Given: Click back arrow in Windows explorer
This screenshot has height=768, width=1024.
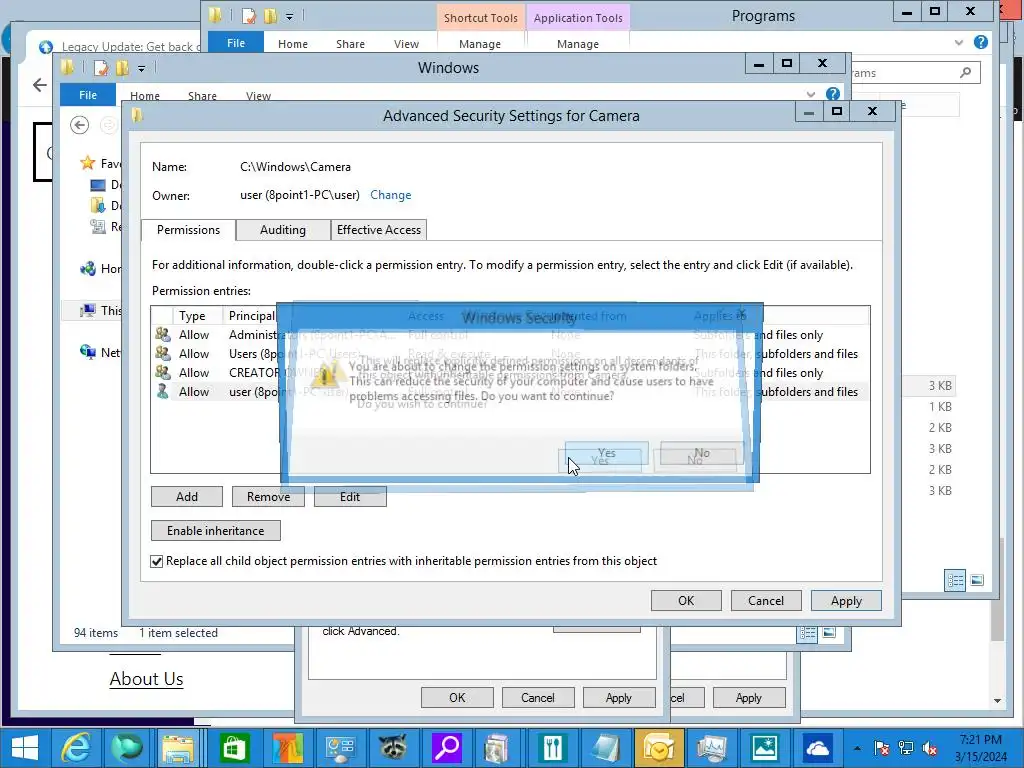Looking at the screenshot, I should (80, 125).
